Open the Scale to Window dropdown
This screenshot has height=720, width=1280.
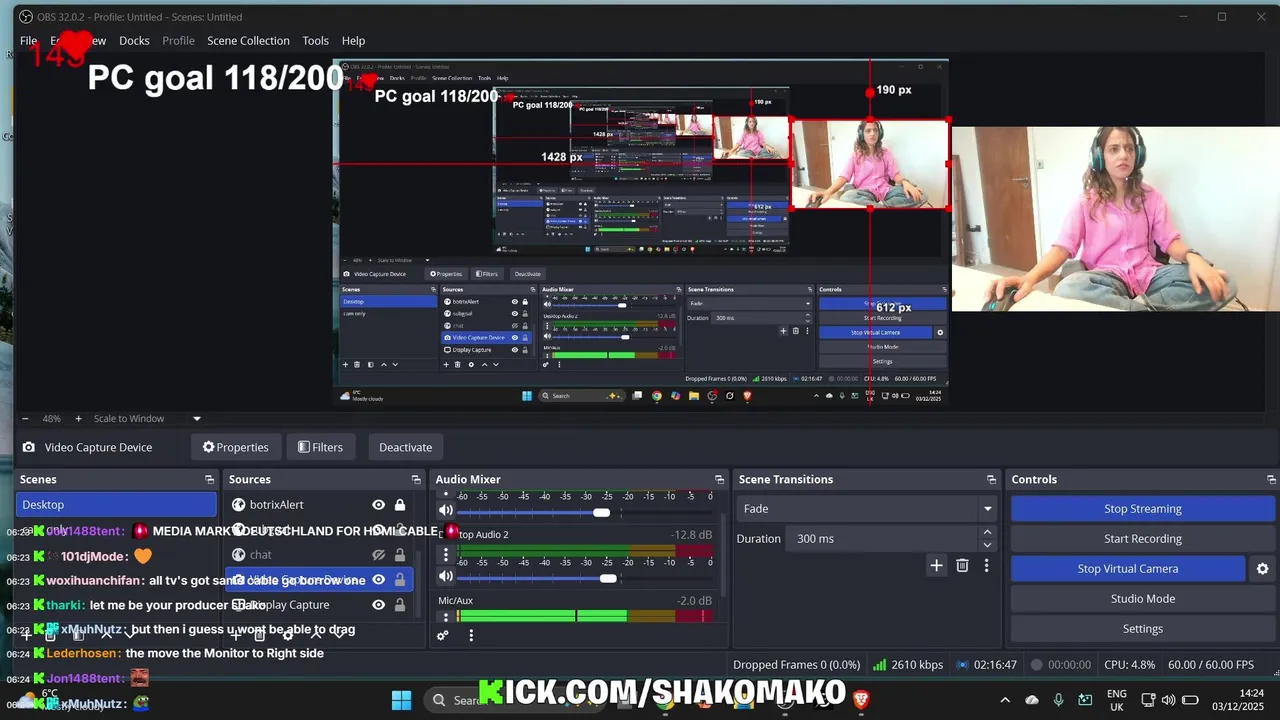point(147,419)
